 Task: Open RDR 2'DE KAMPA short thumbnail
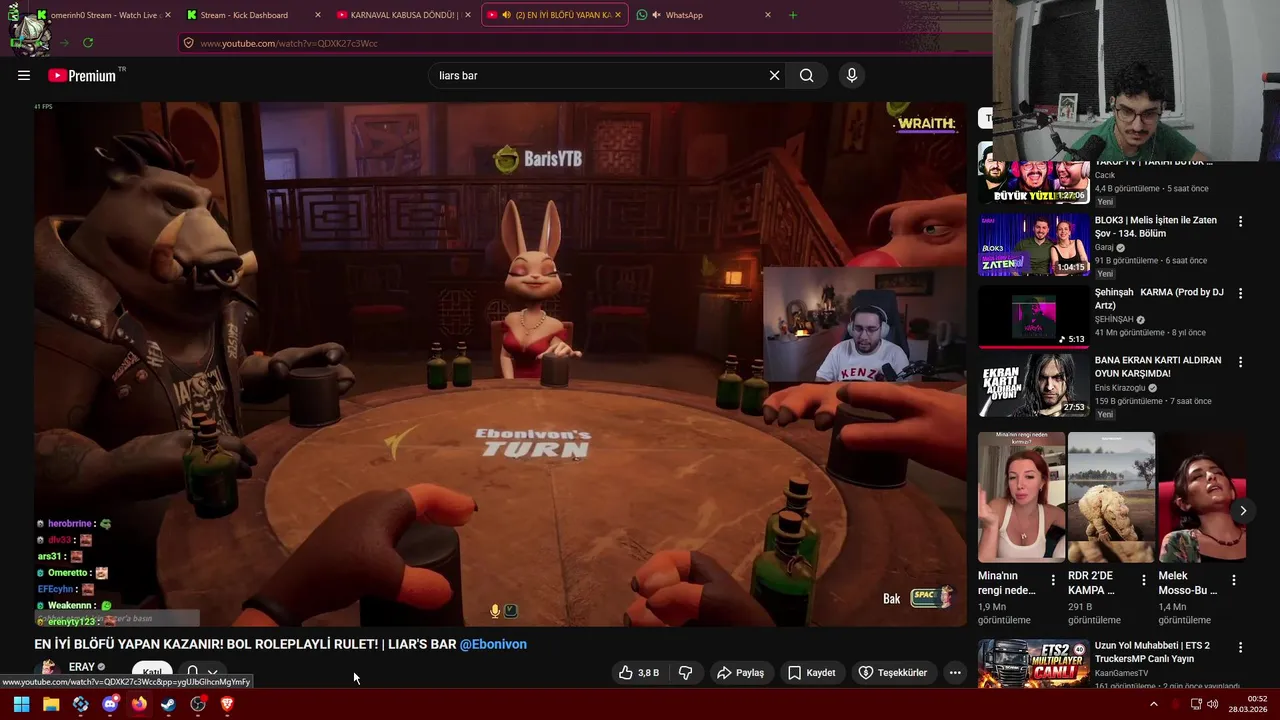(1111, 497)
